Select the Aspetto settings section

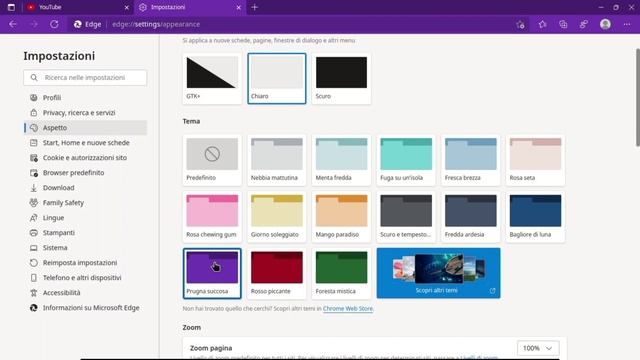(x=85, y=128)
